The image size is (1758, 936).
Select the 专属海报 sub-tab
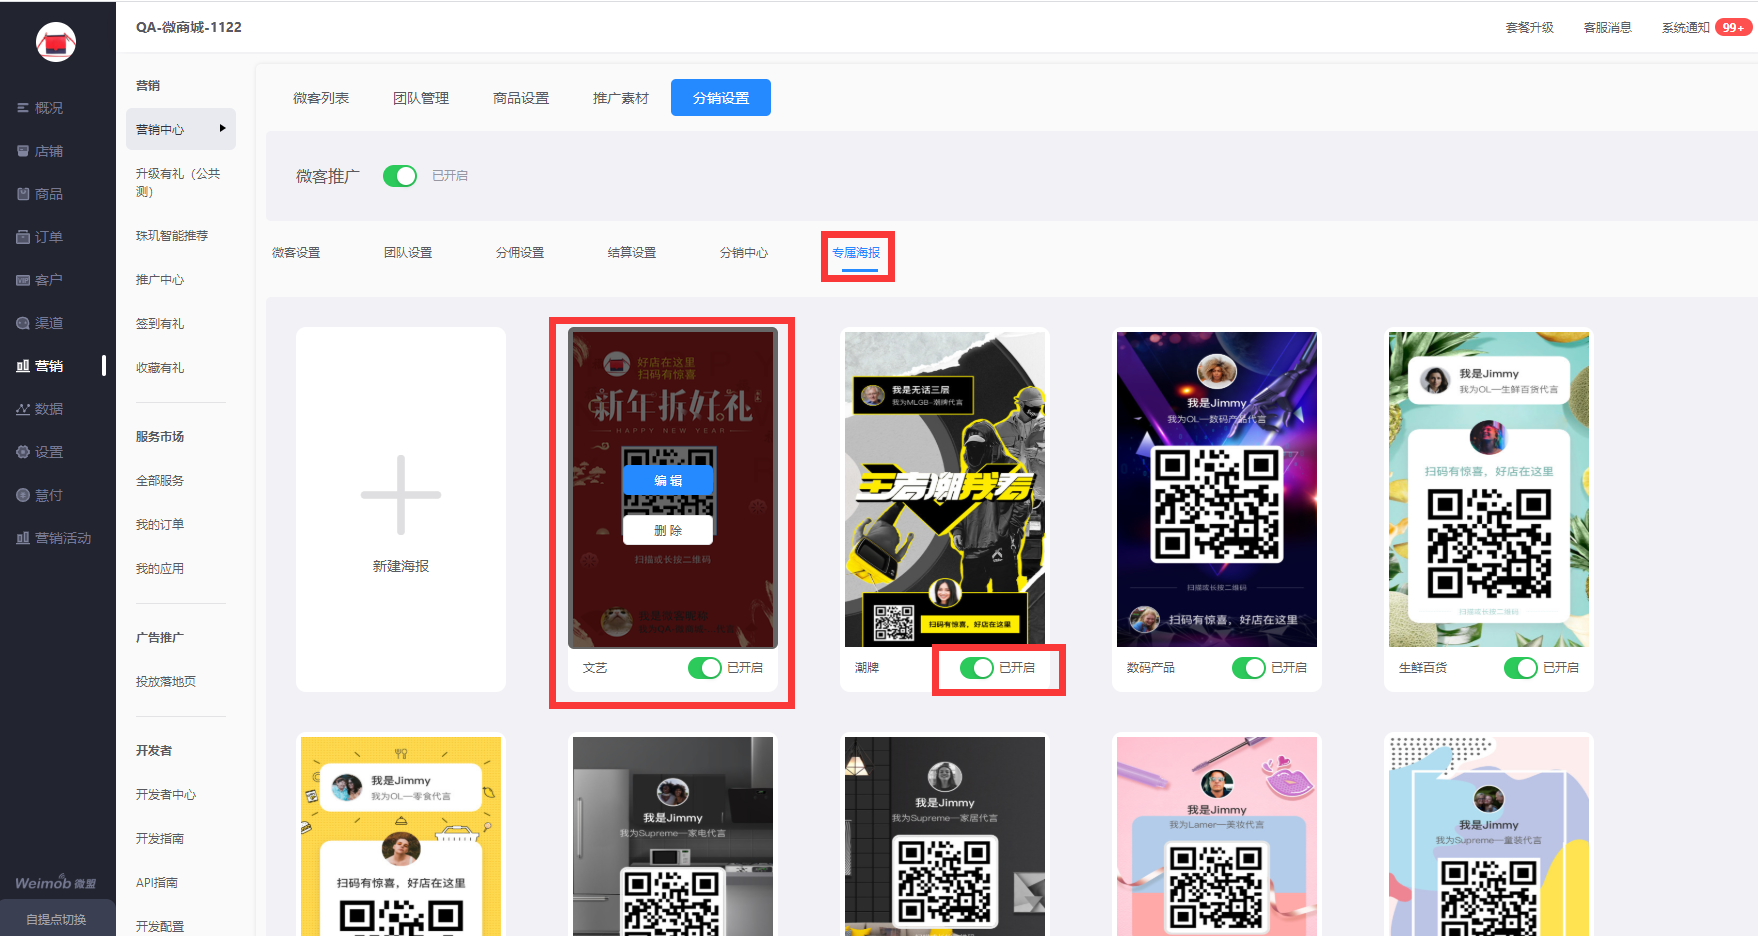coord(857,254)
